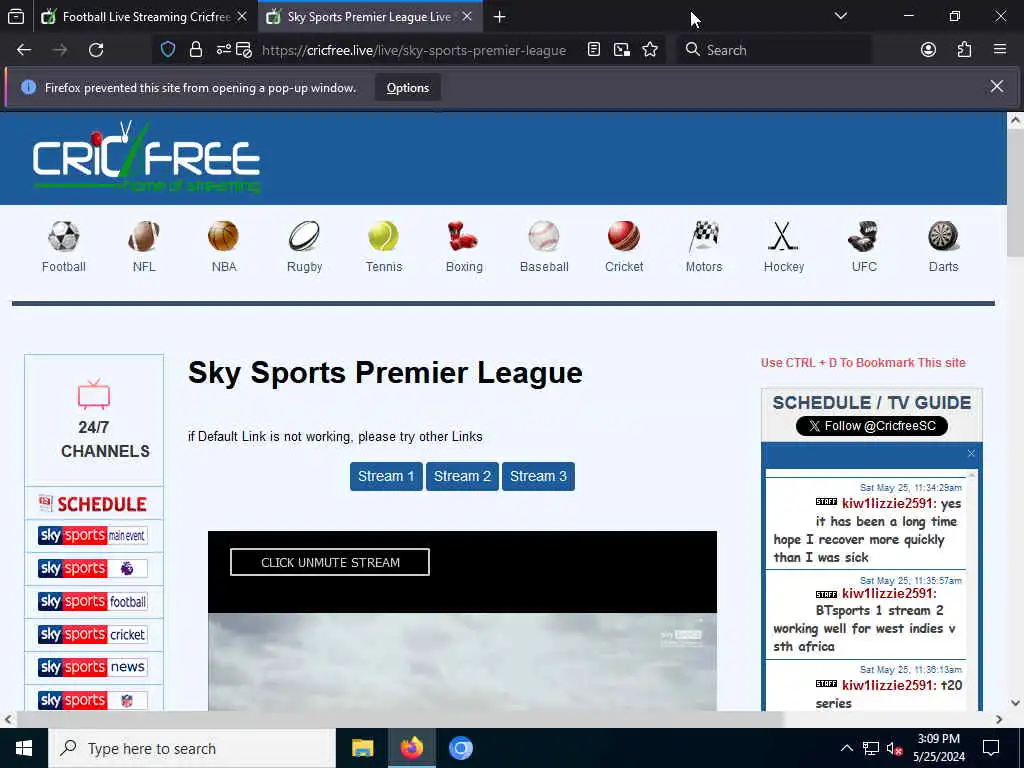
Task: Open the Rugby ball category icon
Action: (x=304, y=236)
